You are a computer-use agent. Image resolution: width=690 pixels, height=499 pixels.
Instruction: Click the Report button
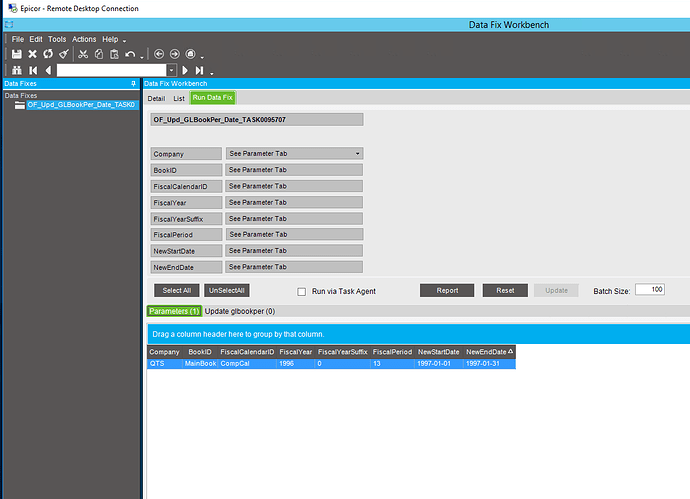click(447, 290)
